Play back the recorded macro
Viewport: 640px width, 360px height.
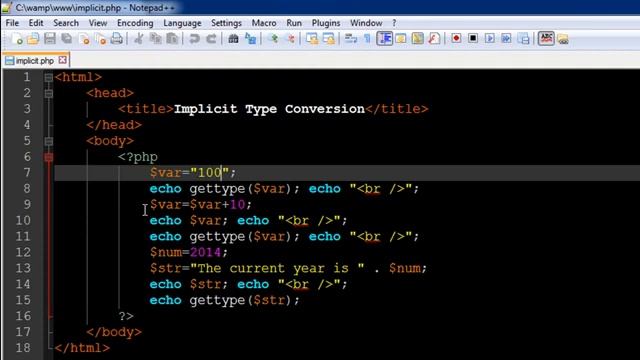point(490,39)
